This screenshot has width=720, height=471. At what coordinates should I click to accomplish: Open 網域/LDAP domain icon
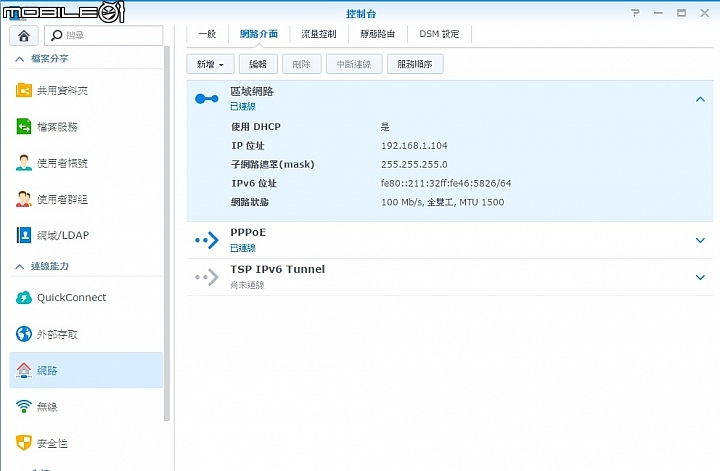[x=24, y=235]
